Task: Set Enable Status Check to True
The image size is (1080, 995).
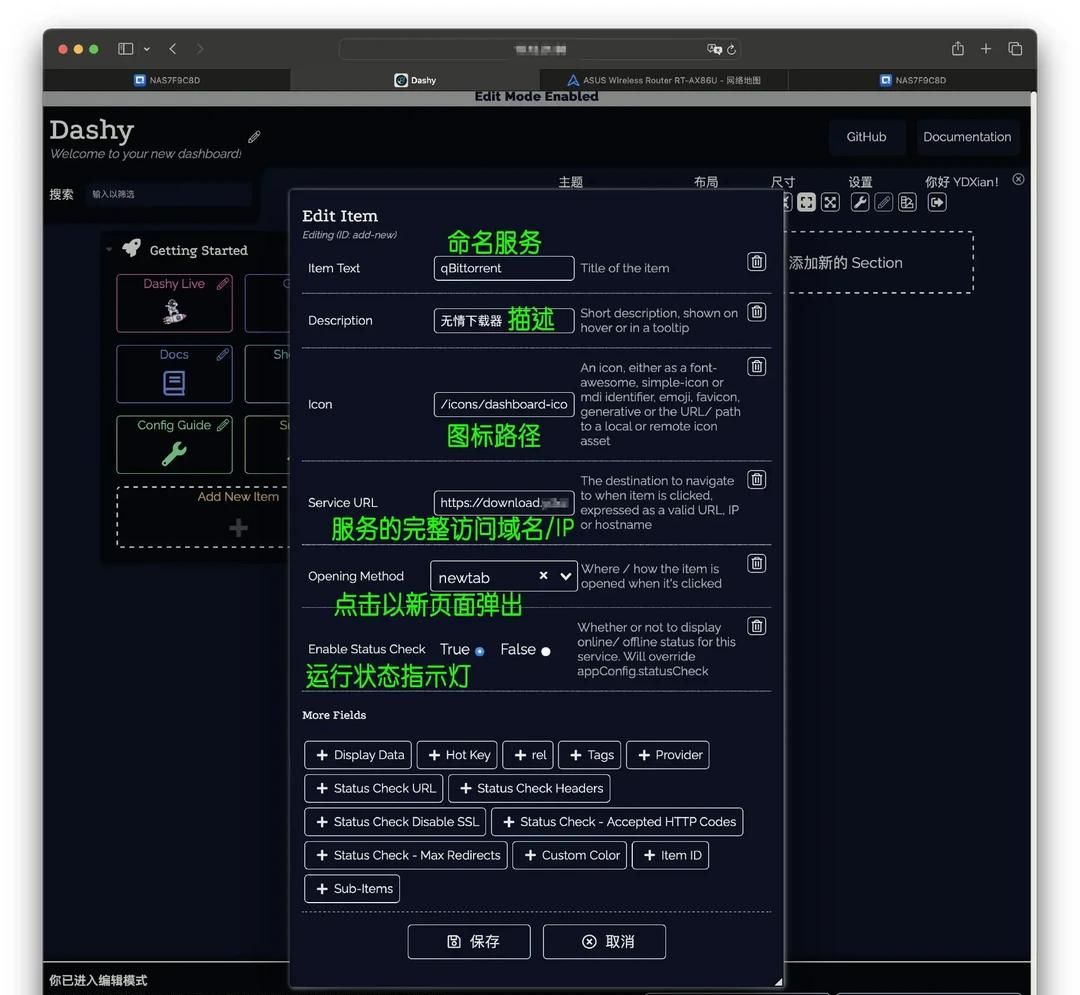Action: click(479, 651)
